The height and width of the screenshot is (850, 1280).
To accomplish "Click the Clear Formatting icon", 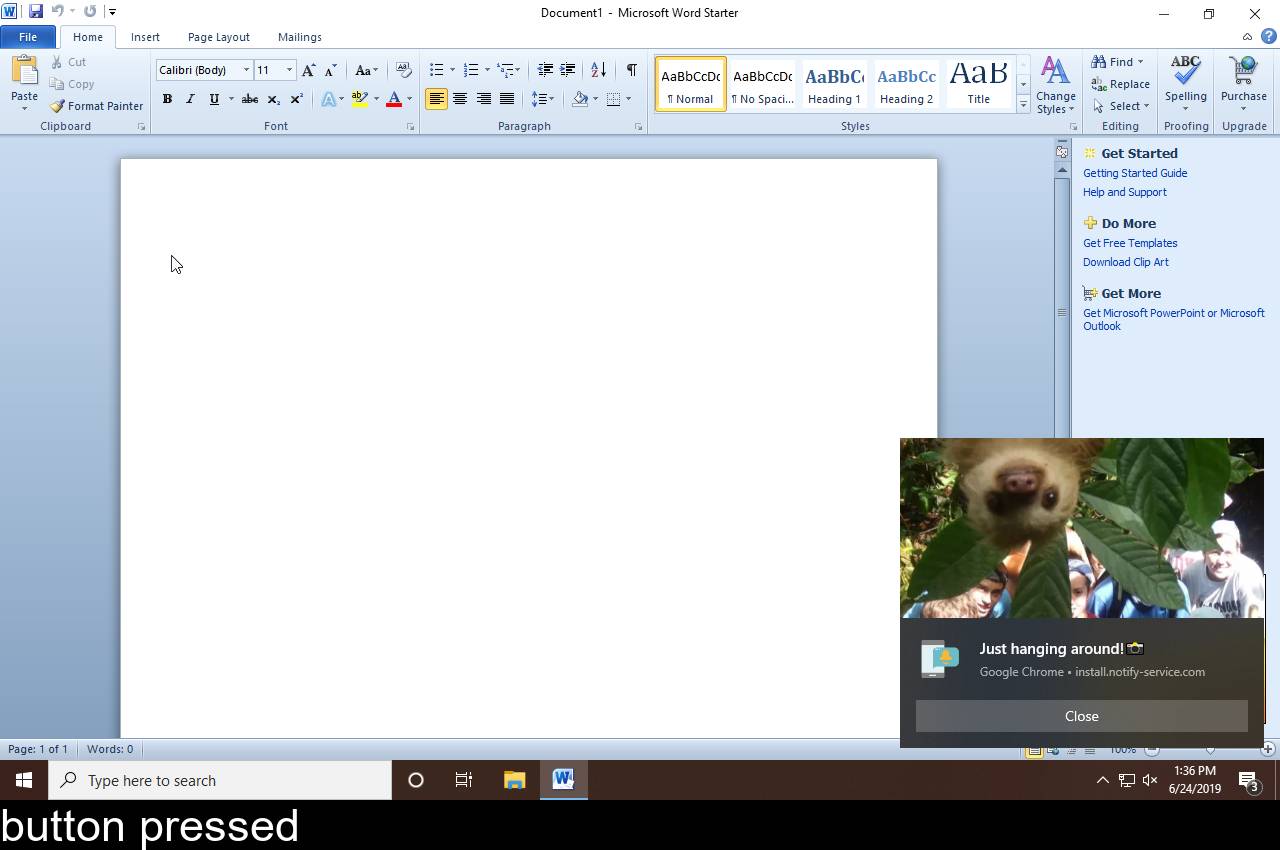I will 403,70.
